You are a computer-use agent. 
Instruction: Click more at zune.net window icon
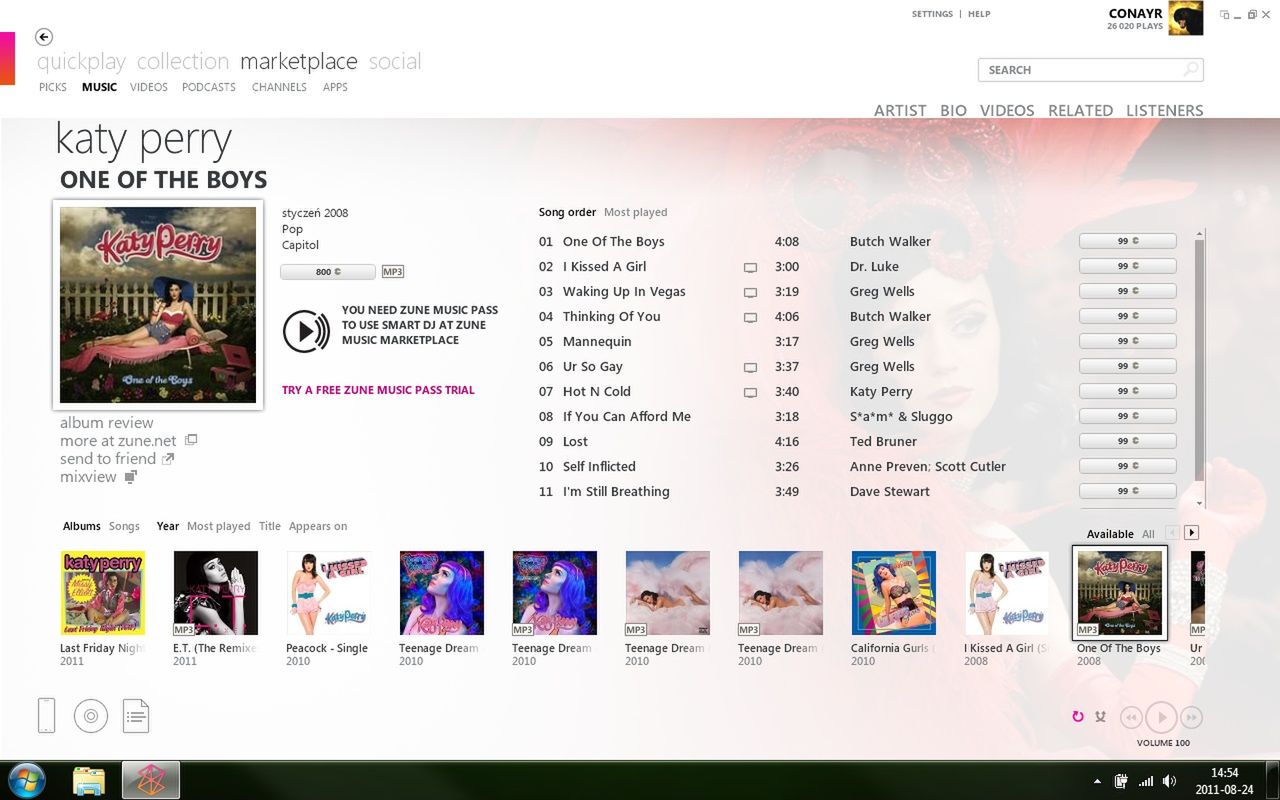(x=191, y=440)
